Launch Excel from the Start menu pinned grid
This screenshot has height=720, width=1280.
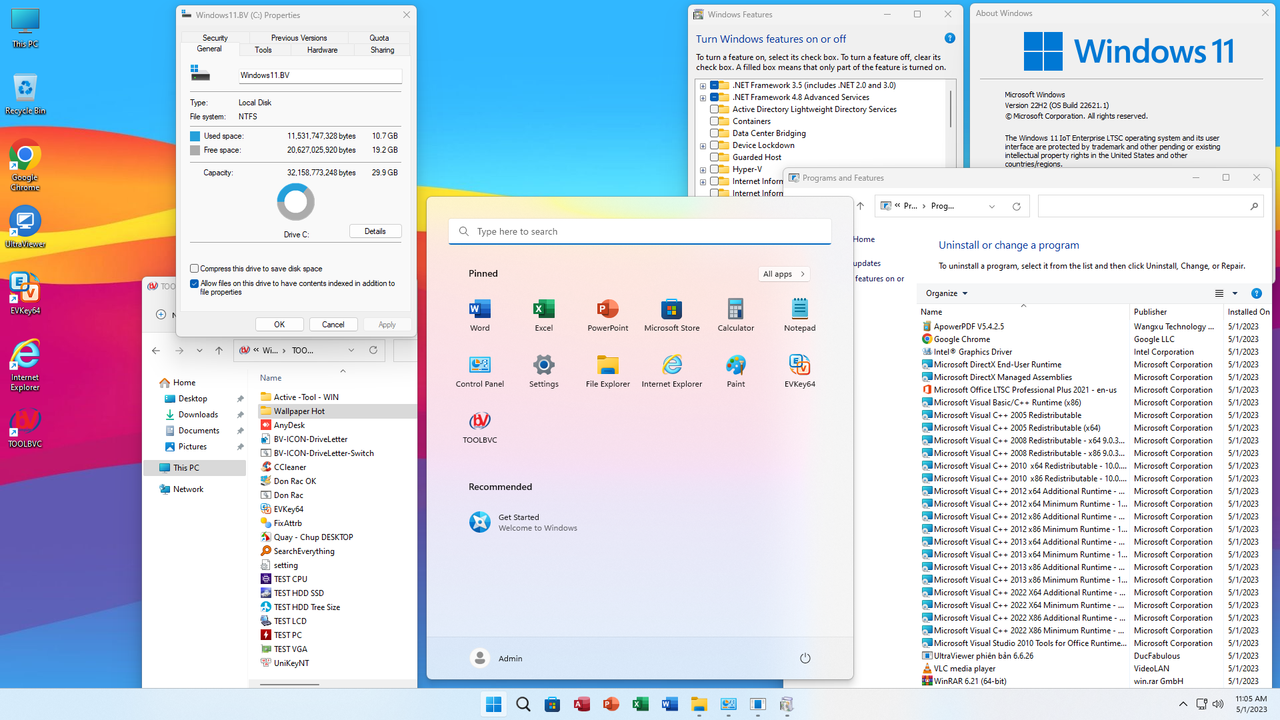point(543,314)
